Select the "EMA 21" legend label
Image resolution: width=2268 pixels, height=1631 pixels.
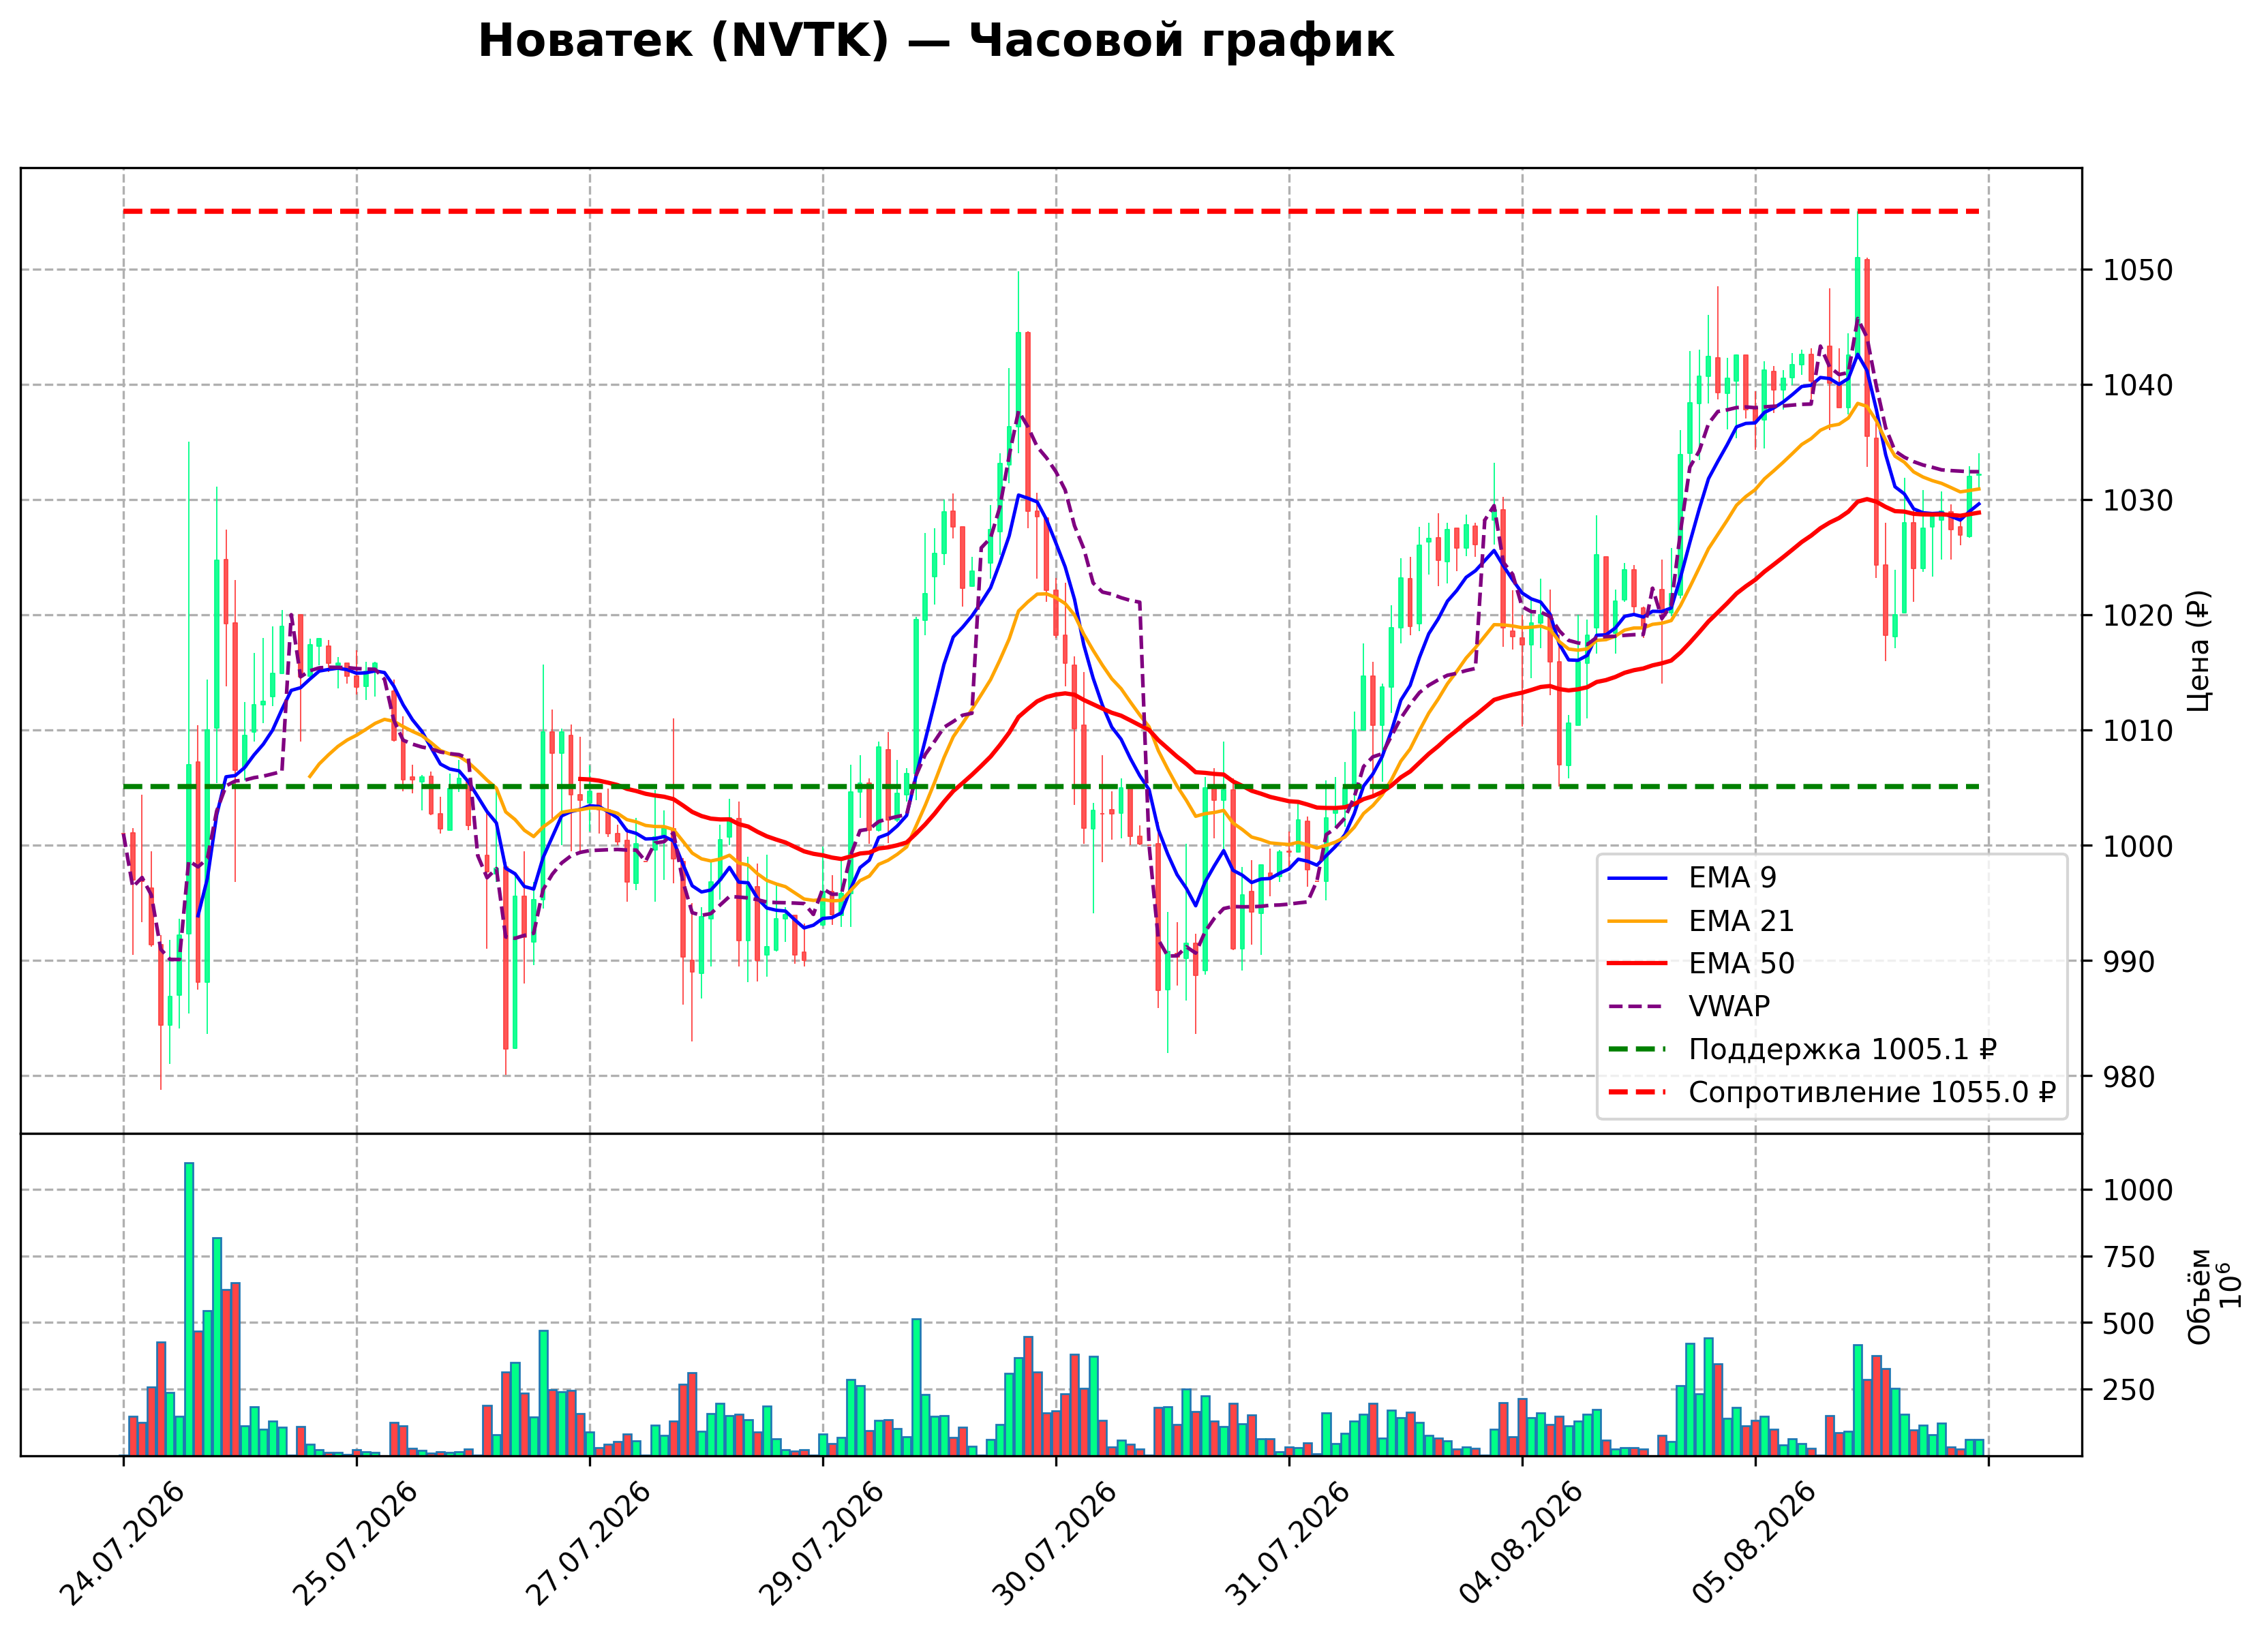(1741, 921)
